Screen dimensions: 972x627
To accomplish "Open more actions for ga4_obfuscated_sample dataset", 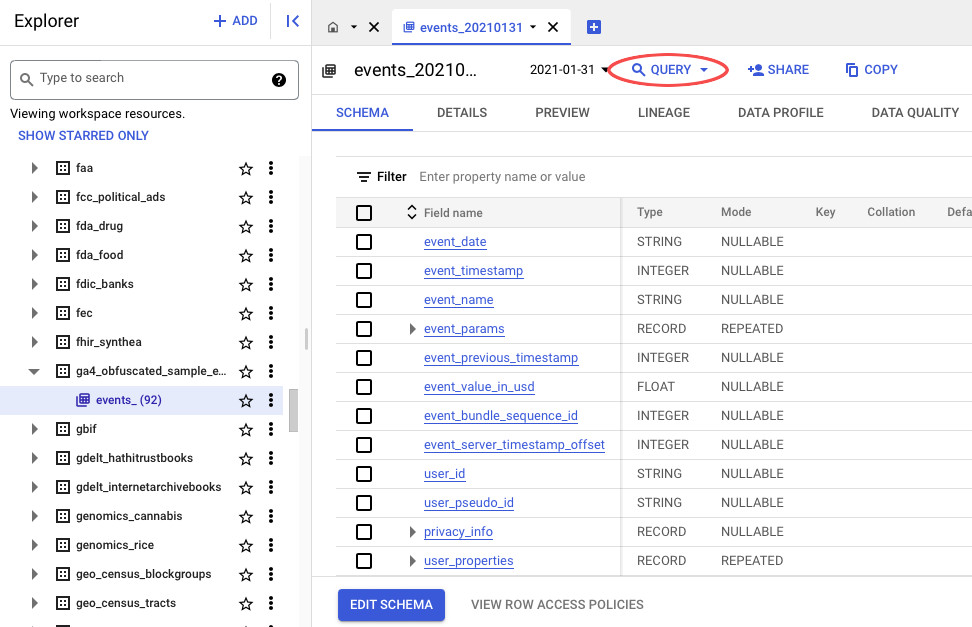I will (x=271, y=371).
